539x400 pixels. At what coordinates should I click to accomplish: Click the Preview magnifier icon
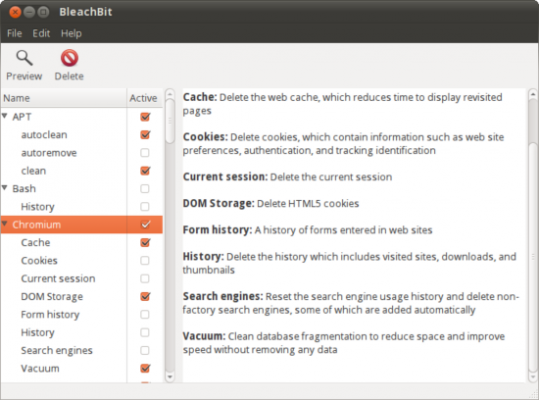[x=24, y=58]
